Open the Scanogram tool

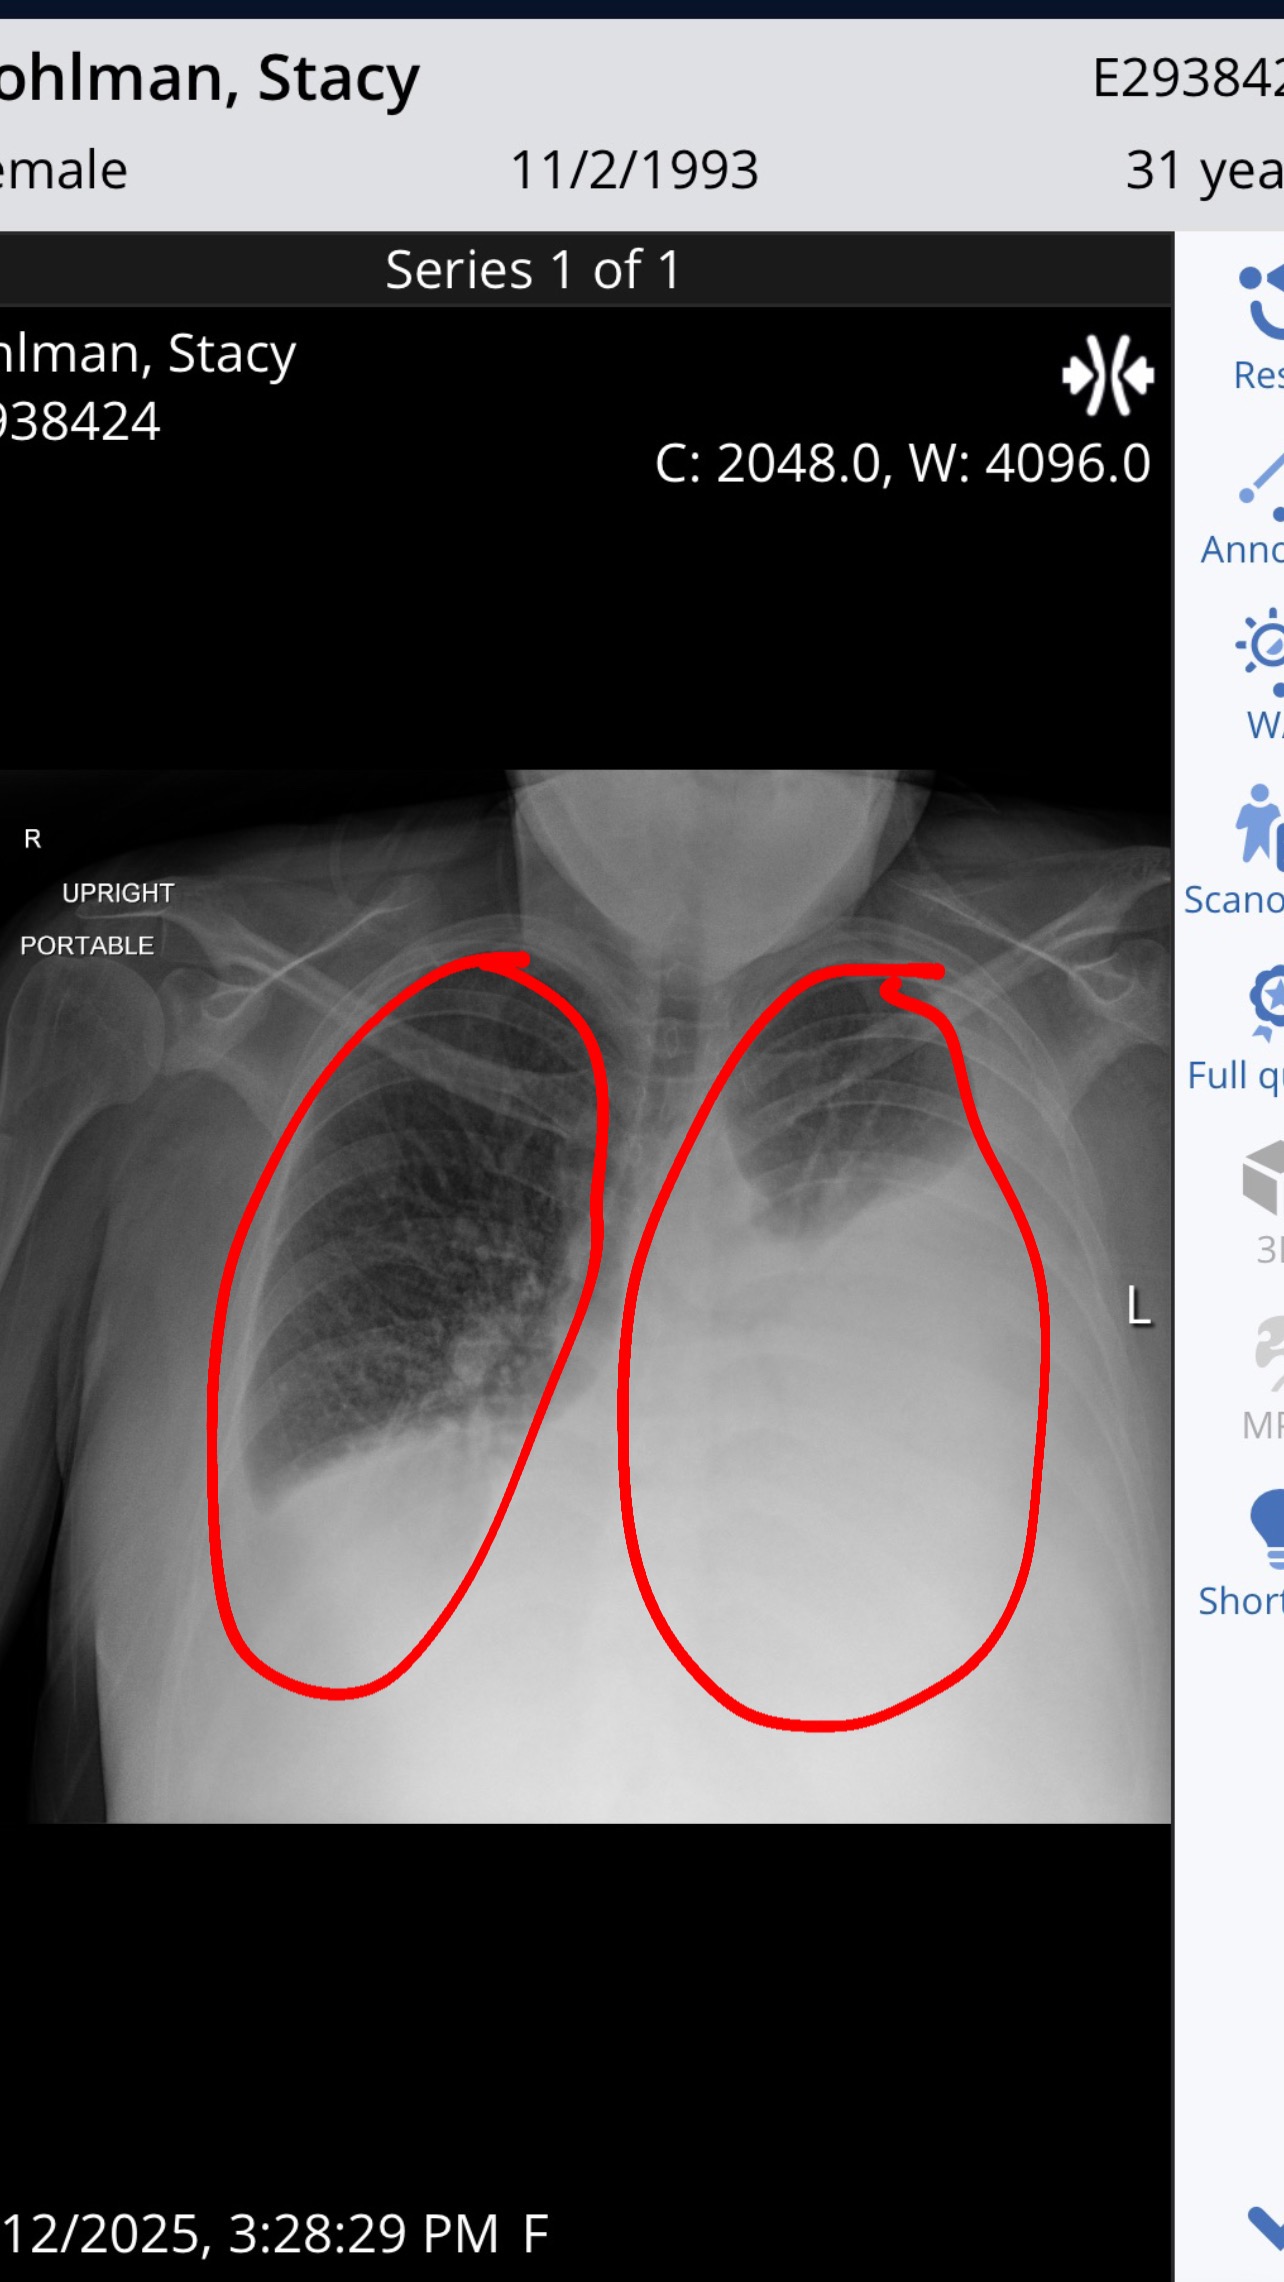coord(1258,826)
